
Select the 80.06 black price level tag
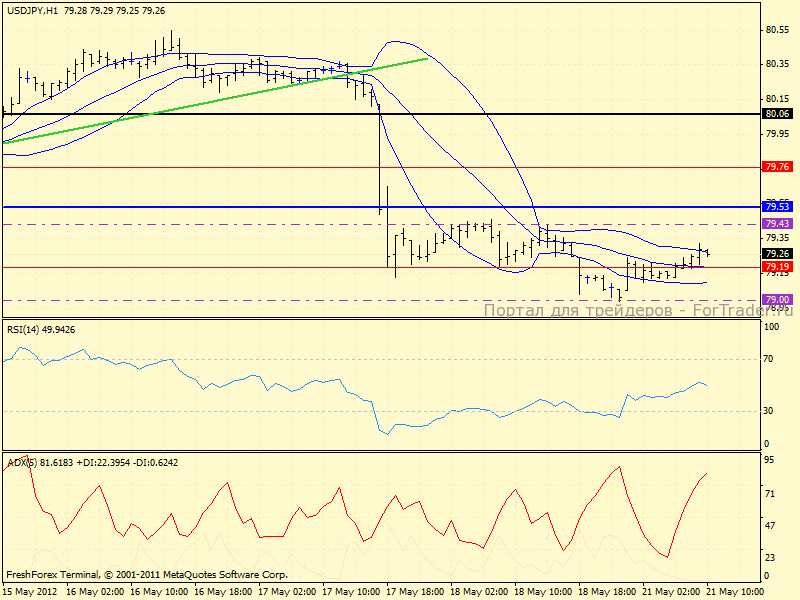tap(778, 114)
